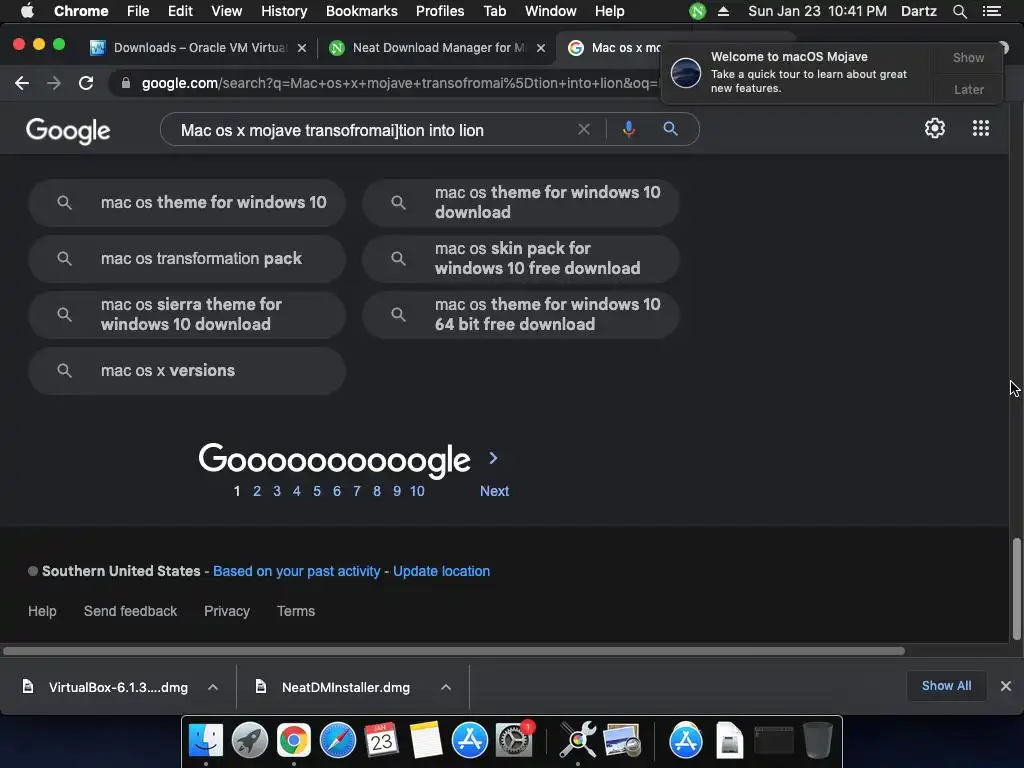Open results page 5

[x=317, y=491]
